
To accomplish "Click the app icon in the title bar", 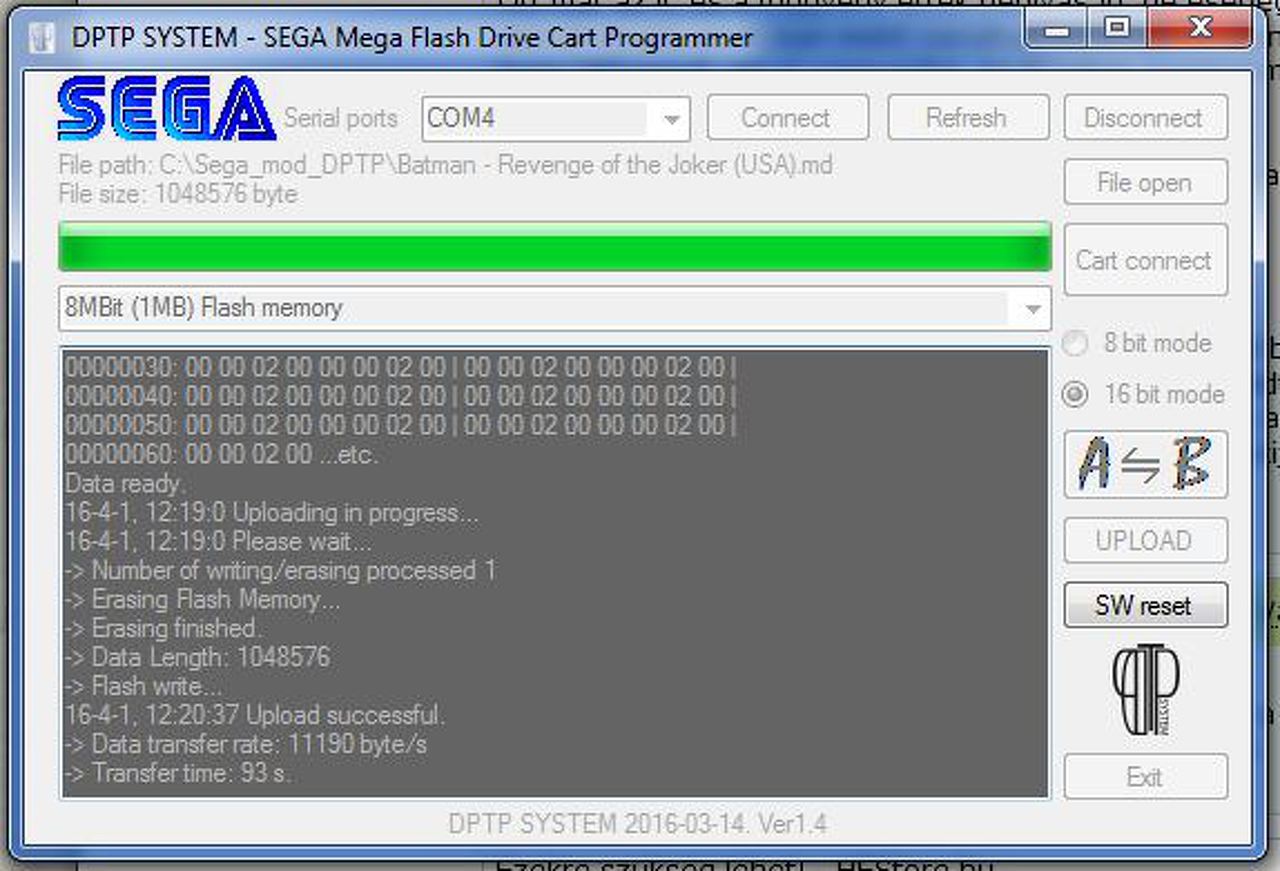I will coord(42,39).
